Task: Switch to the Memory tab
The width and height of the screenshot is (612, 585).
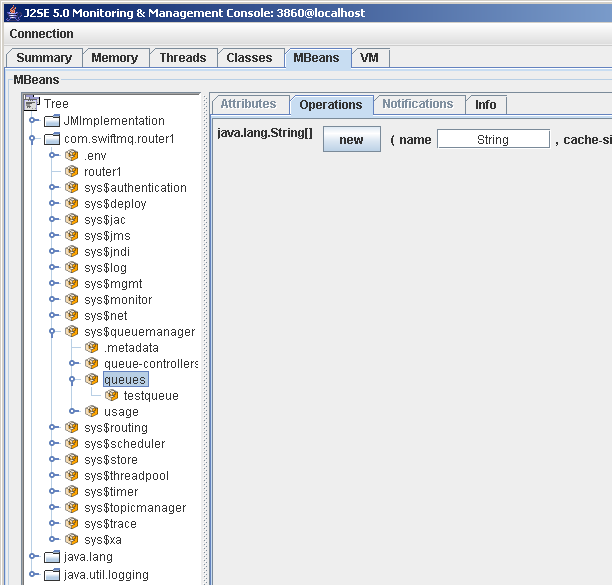Action: pyautogui.click(x=114, y=58)
